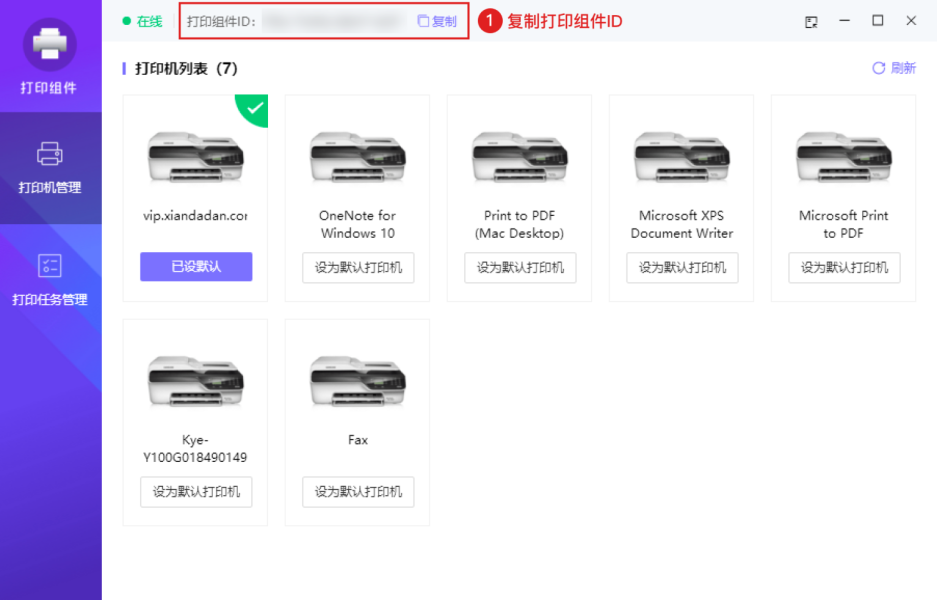Set OneNote for Windows 10 as default printer
937x600 pixels.
click(x=358, y=267)
